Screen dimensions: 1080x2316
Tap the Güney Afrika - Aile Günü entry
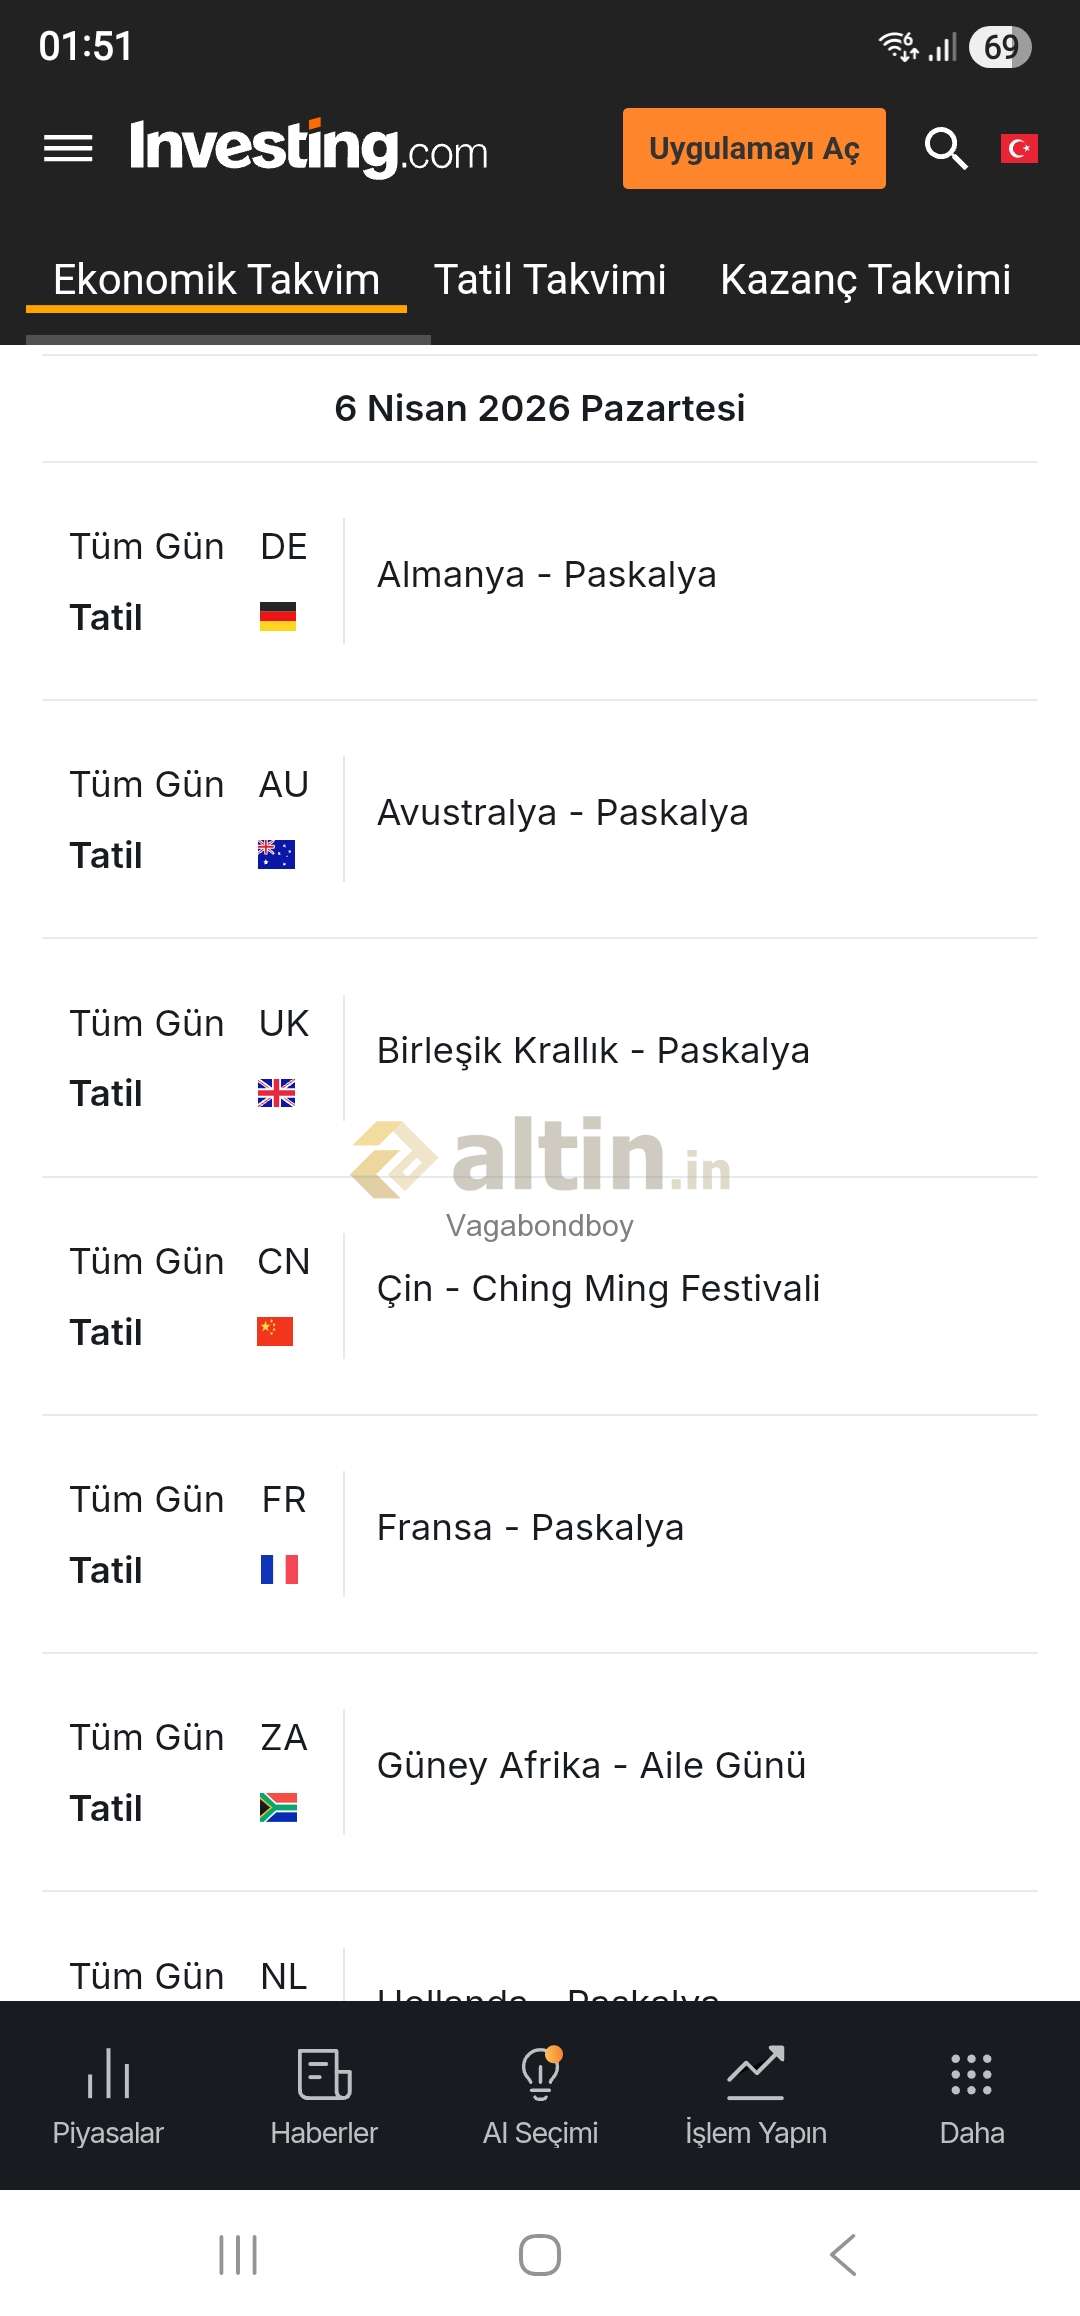click(x=591, y=1766)
